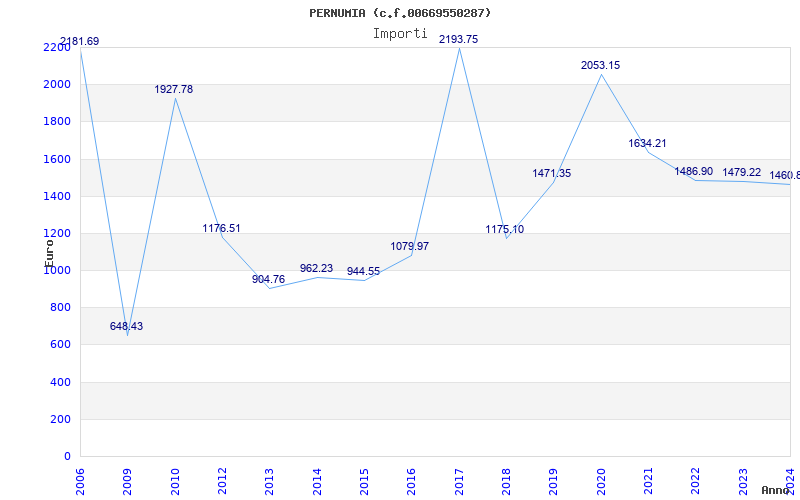Select the 2193.75 peak label
Screen dimensions: 800x500
coord(459,39)
